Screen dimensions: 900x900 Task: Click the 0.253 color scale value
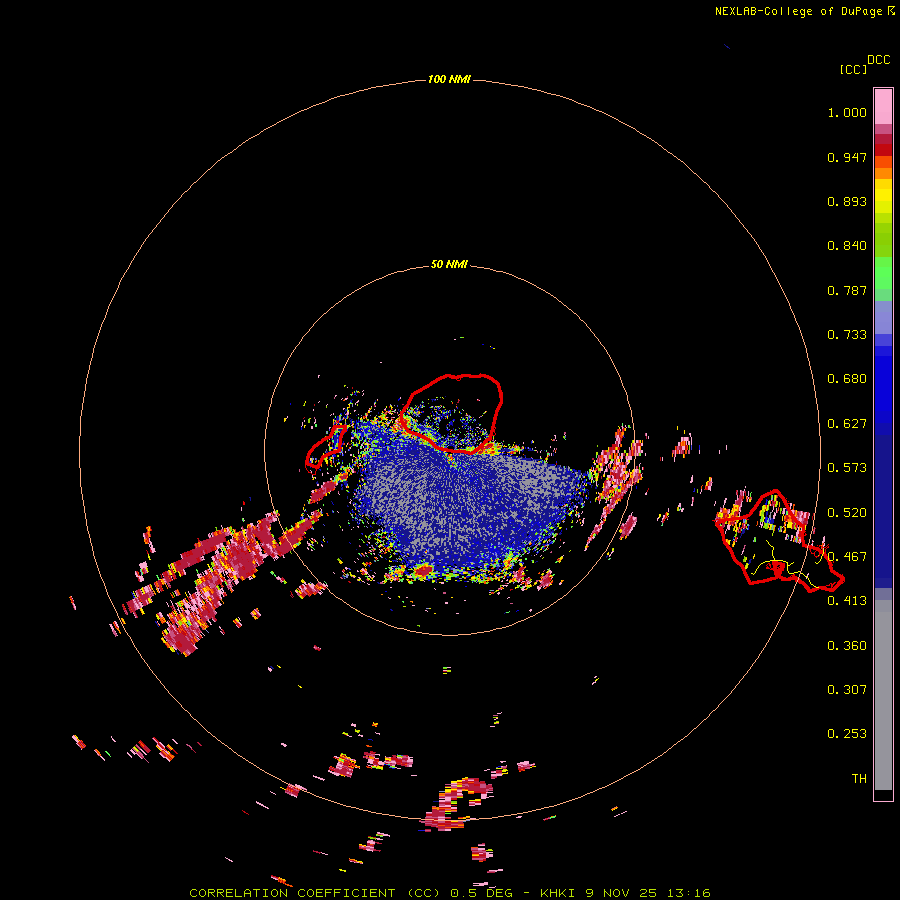click(x=847, y=734)
